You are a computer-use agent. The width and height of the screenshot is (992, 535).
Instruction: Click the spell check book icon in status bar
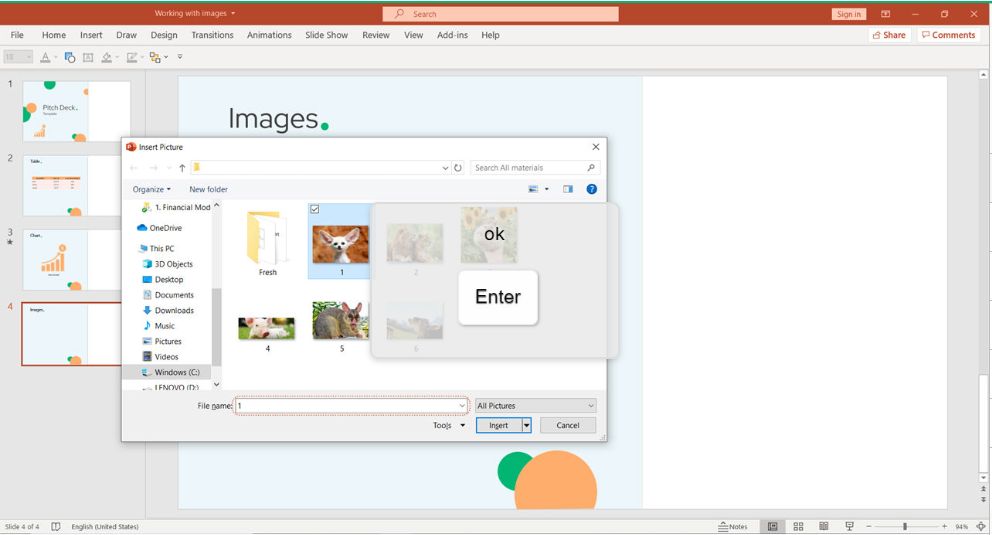coord(56,526)
